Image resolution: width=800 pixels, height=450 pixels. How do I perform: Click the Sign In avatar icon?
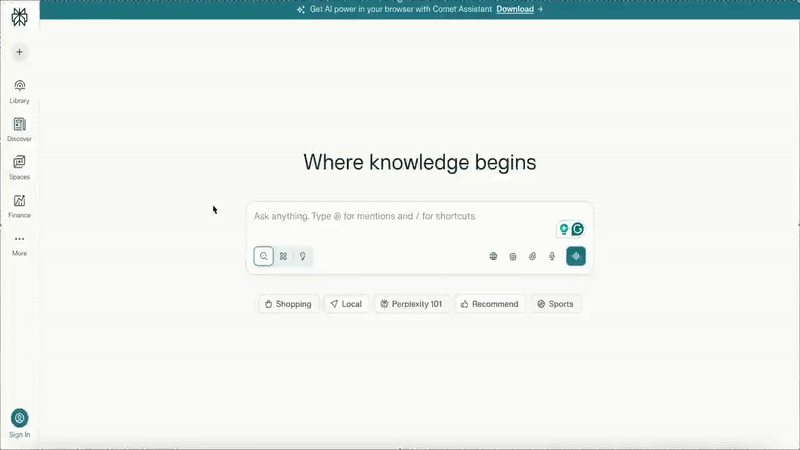[x=19, y=418]
